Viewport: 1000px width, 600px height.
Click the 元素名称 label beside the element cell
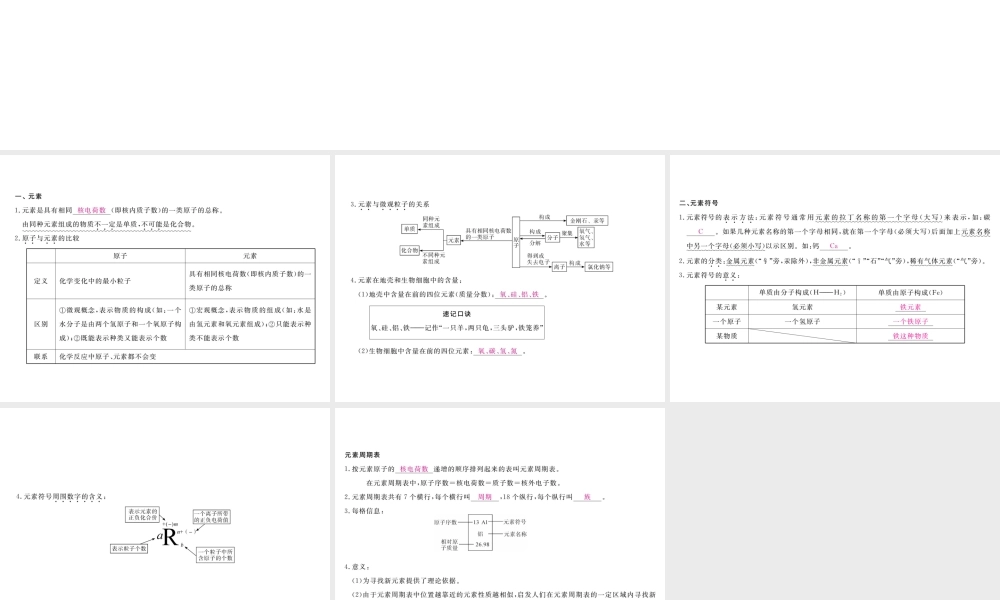(515, 534)
